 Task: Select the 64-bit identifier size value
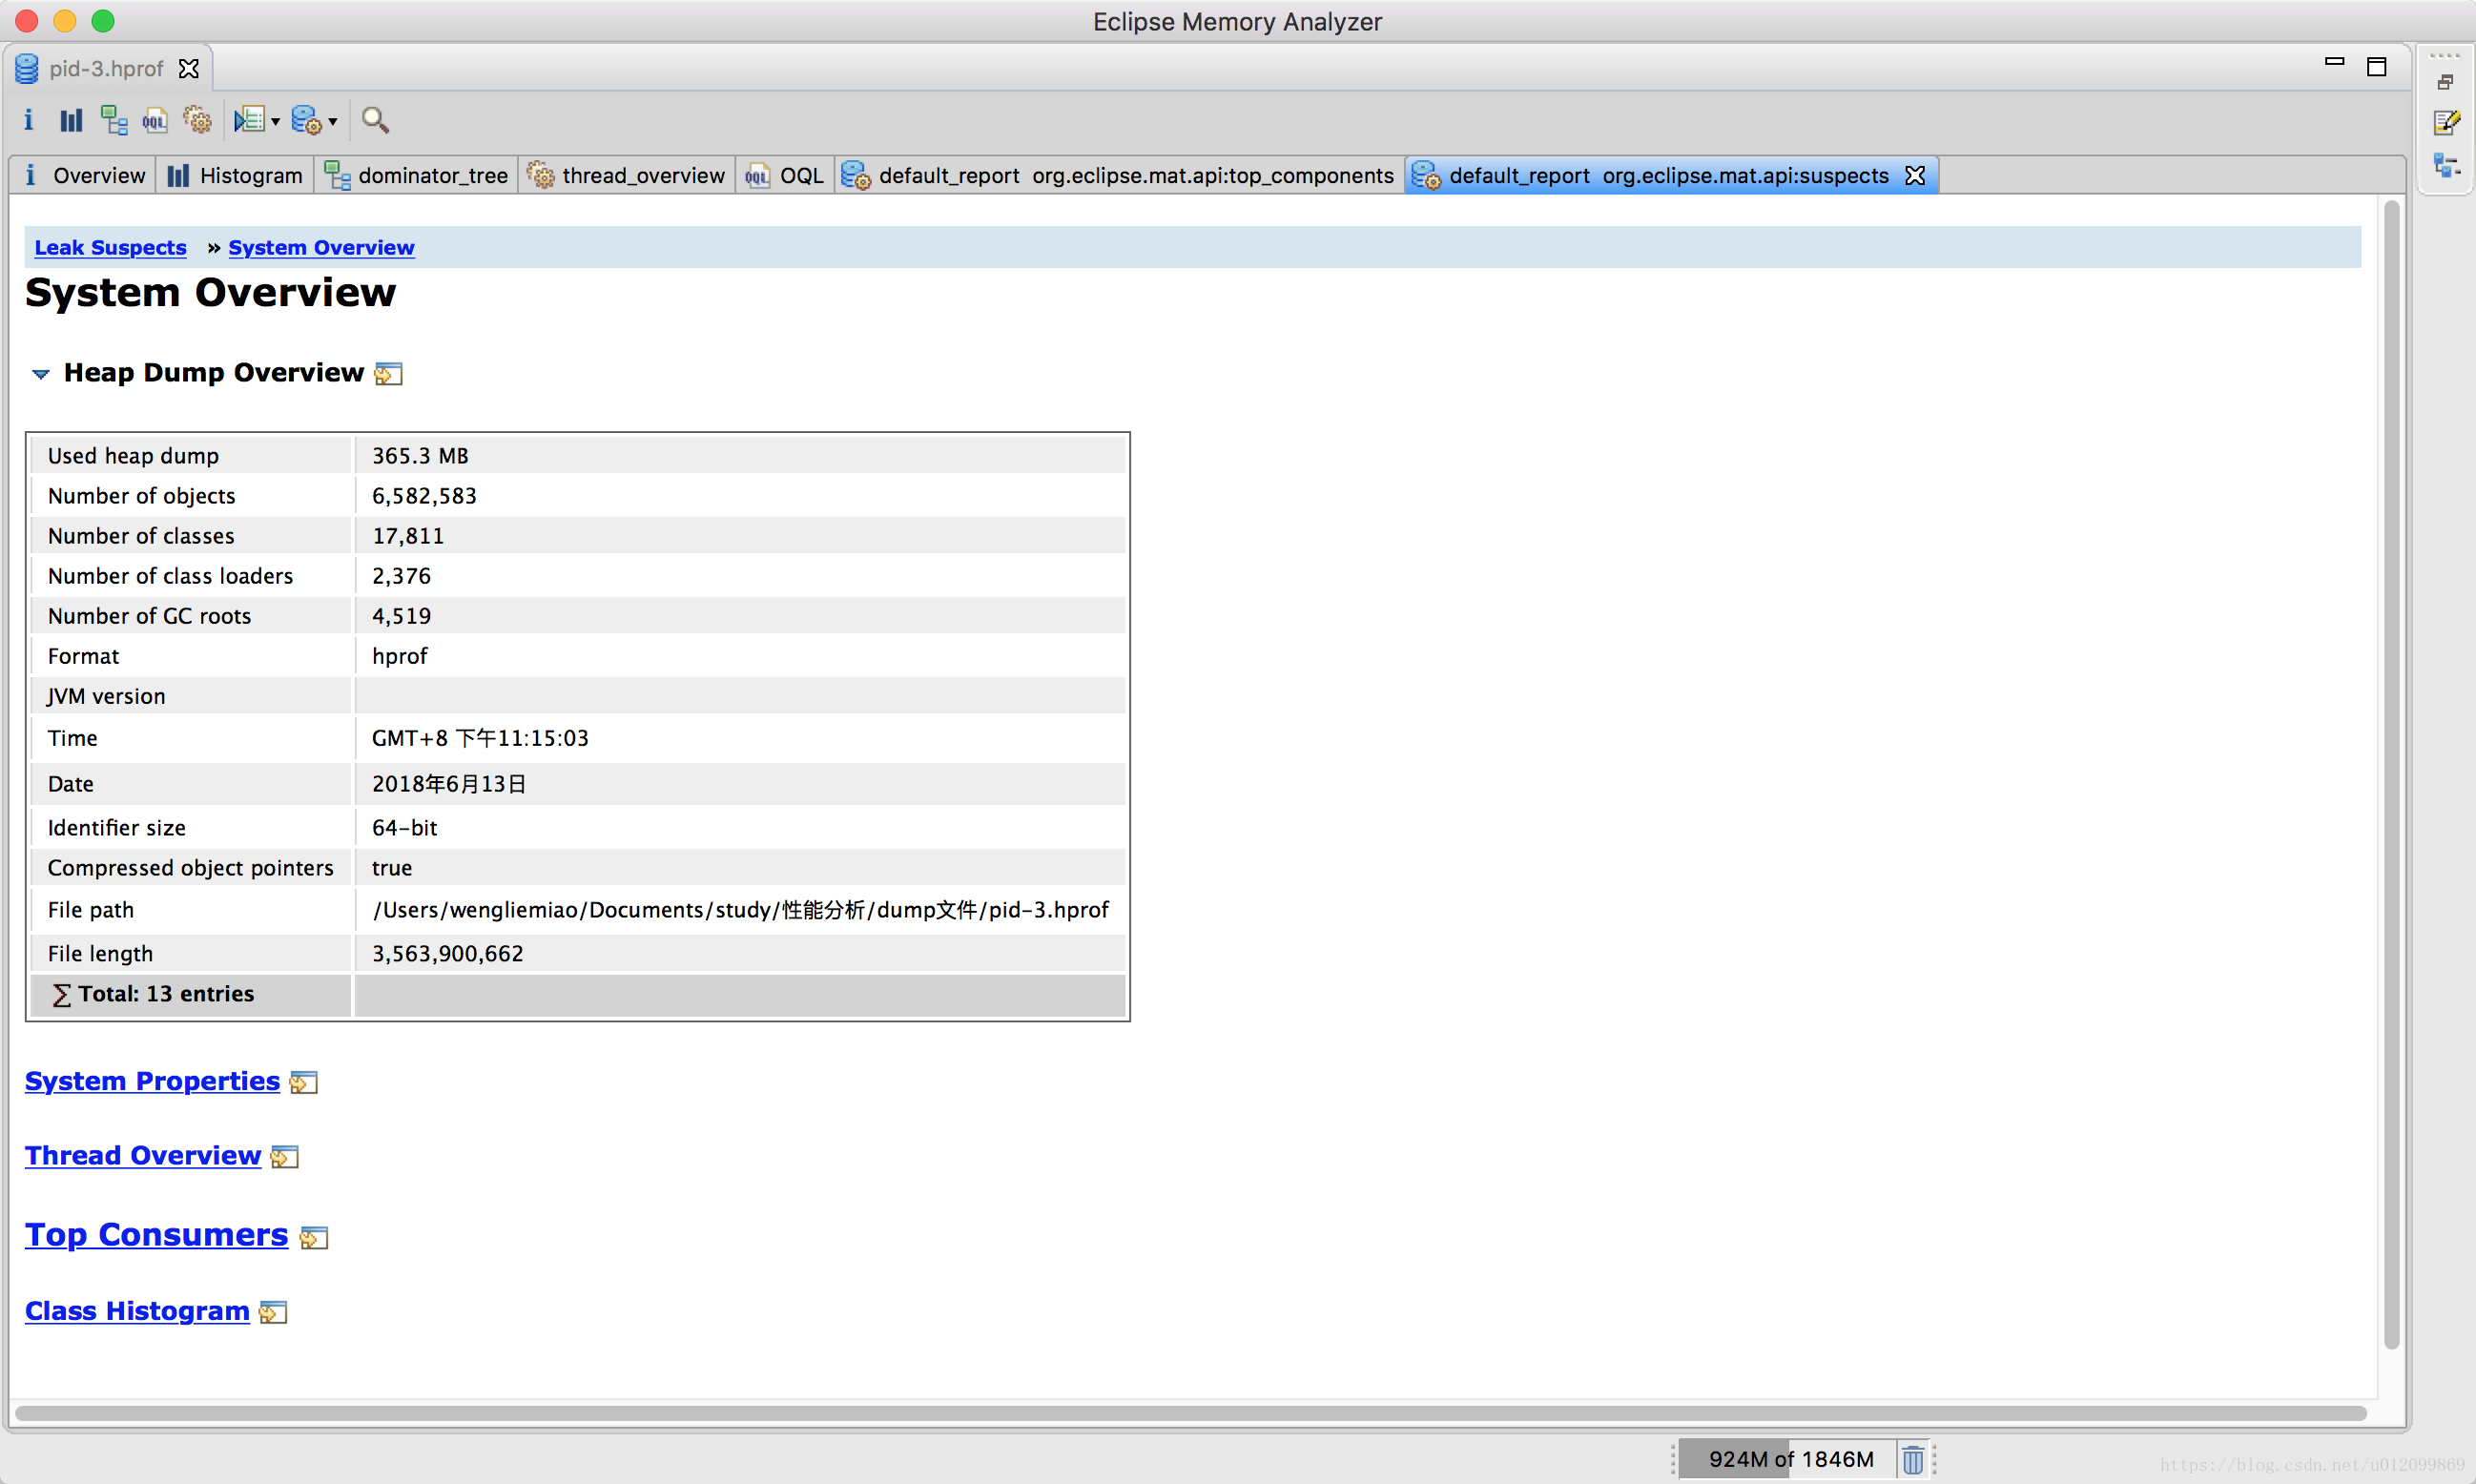tap(404, 827)
